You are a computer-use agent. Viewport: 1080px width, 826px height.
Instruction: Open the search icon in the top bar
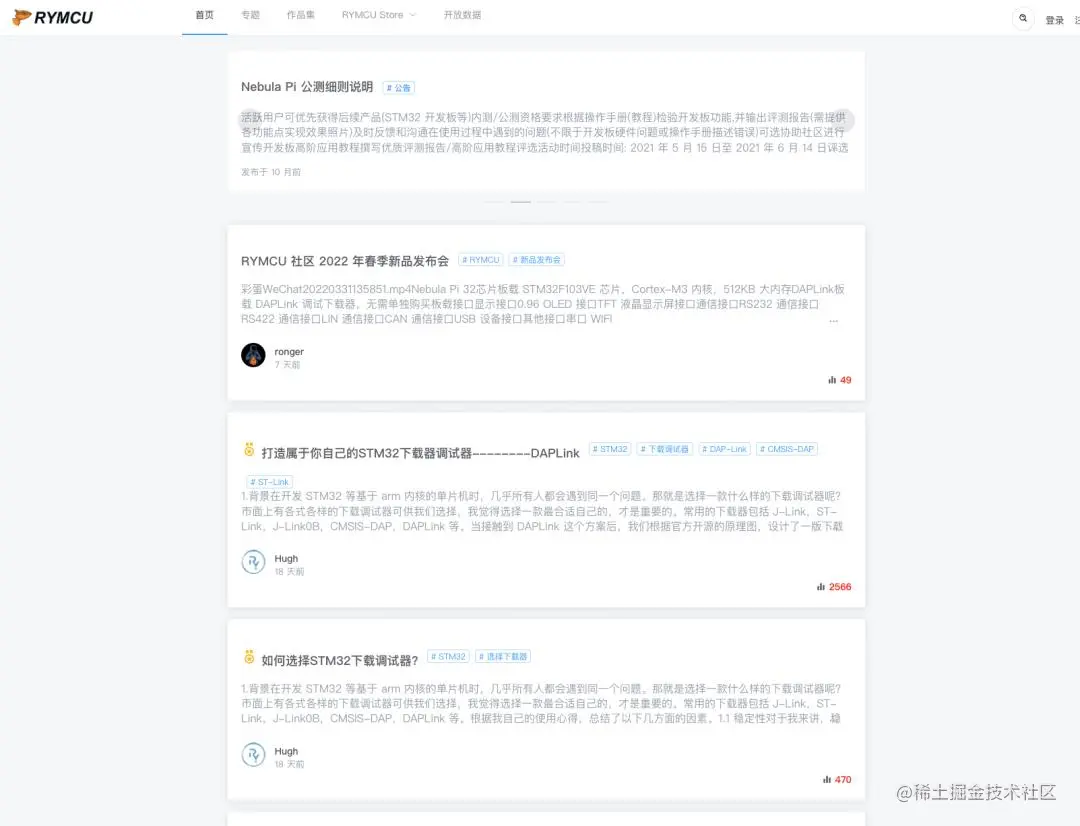point(1023,19)
